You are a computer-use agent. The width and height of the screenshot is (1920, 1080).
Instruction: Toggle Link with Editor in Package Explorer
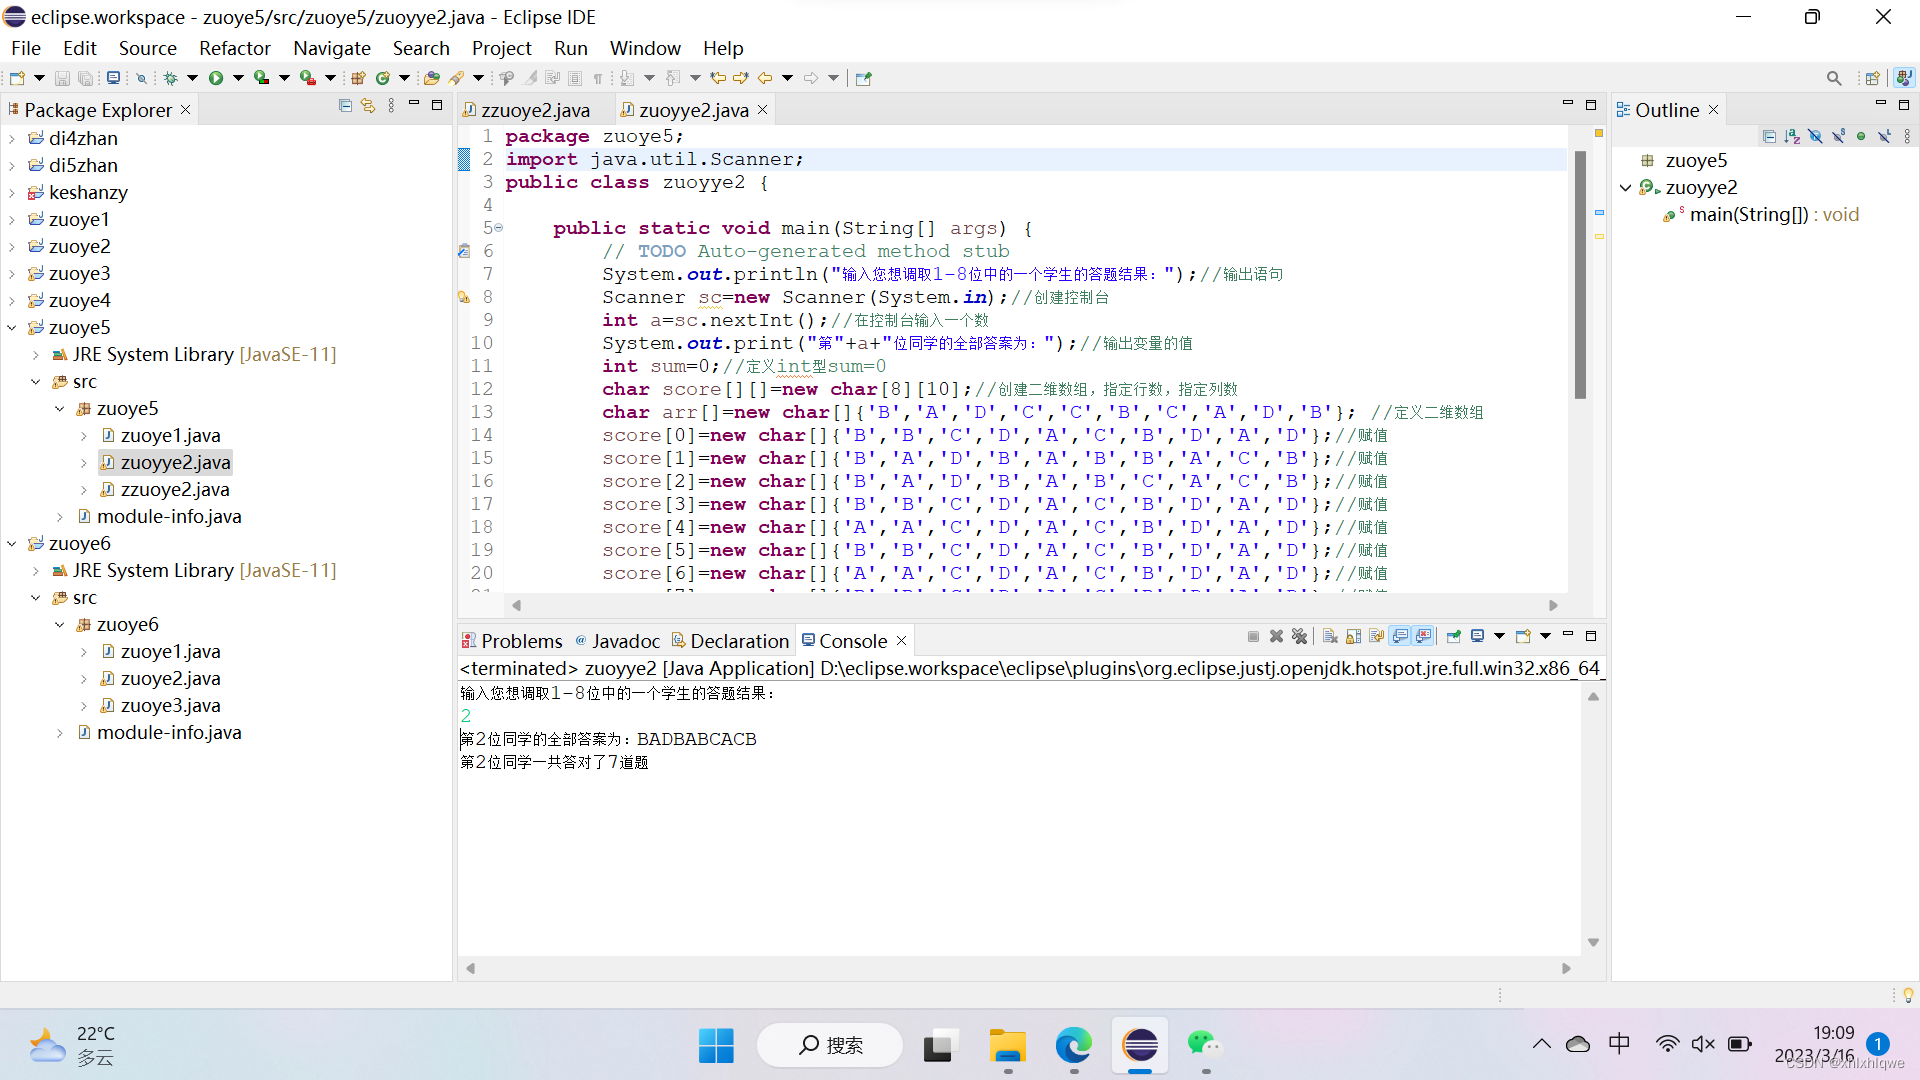pos(368,106)
